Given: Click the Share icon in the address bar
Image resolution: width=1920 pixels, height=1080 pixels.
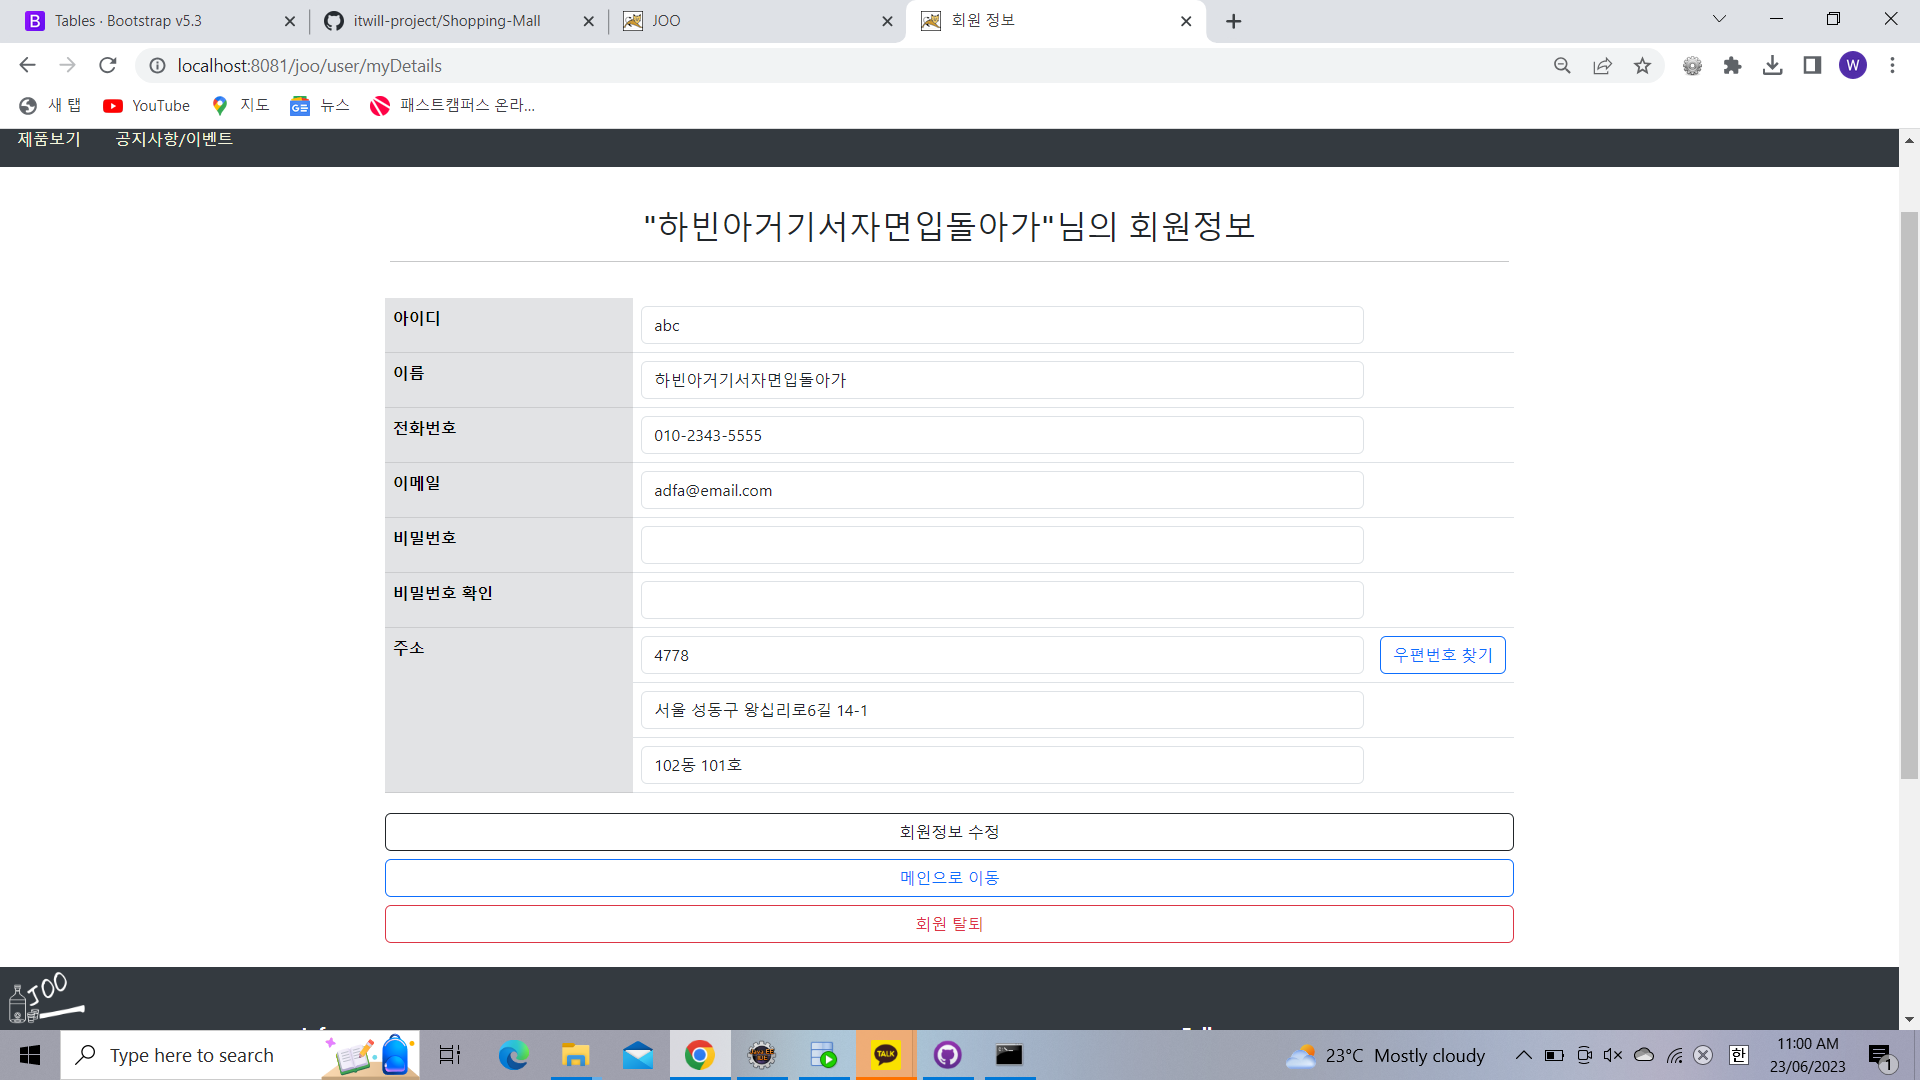Looking at the screenshot, I should click(x=1603, y=65).
